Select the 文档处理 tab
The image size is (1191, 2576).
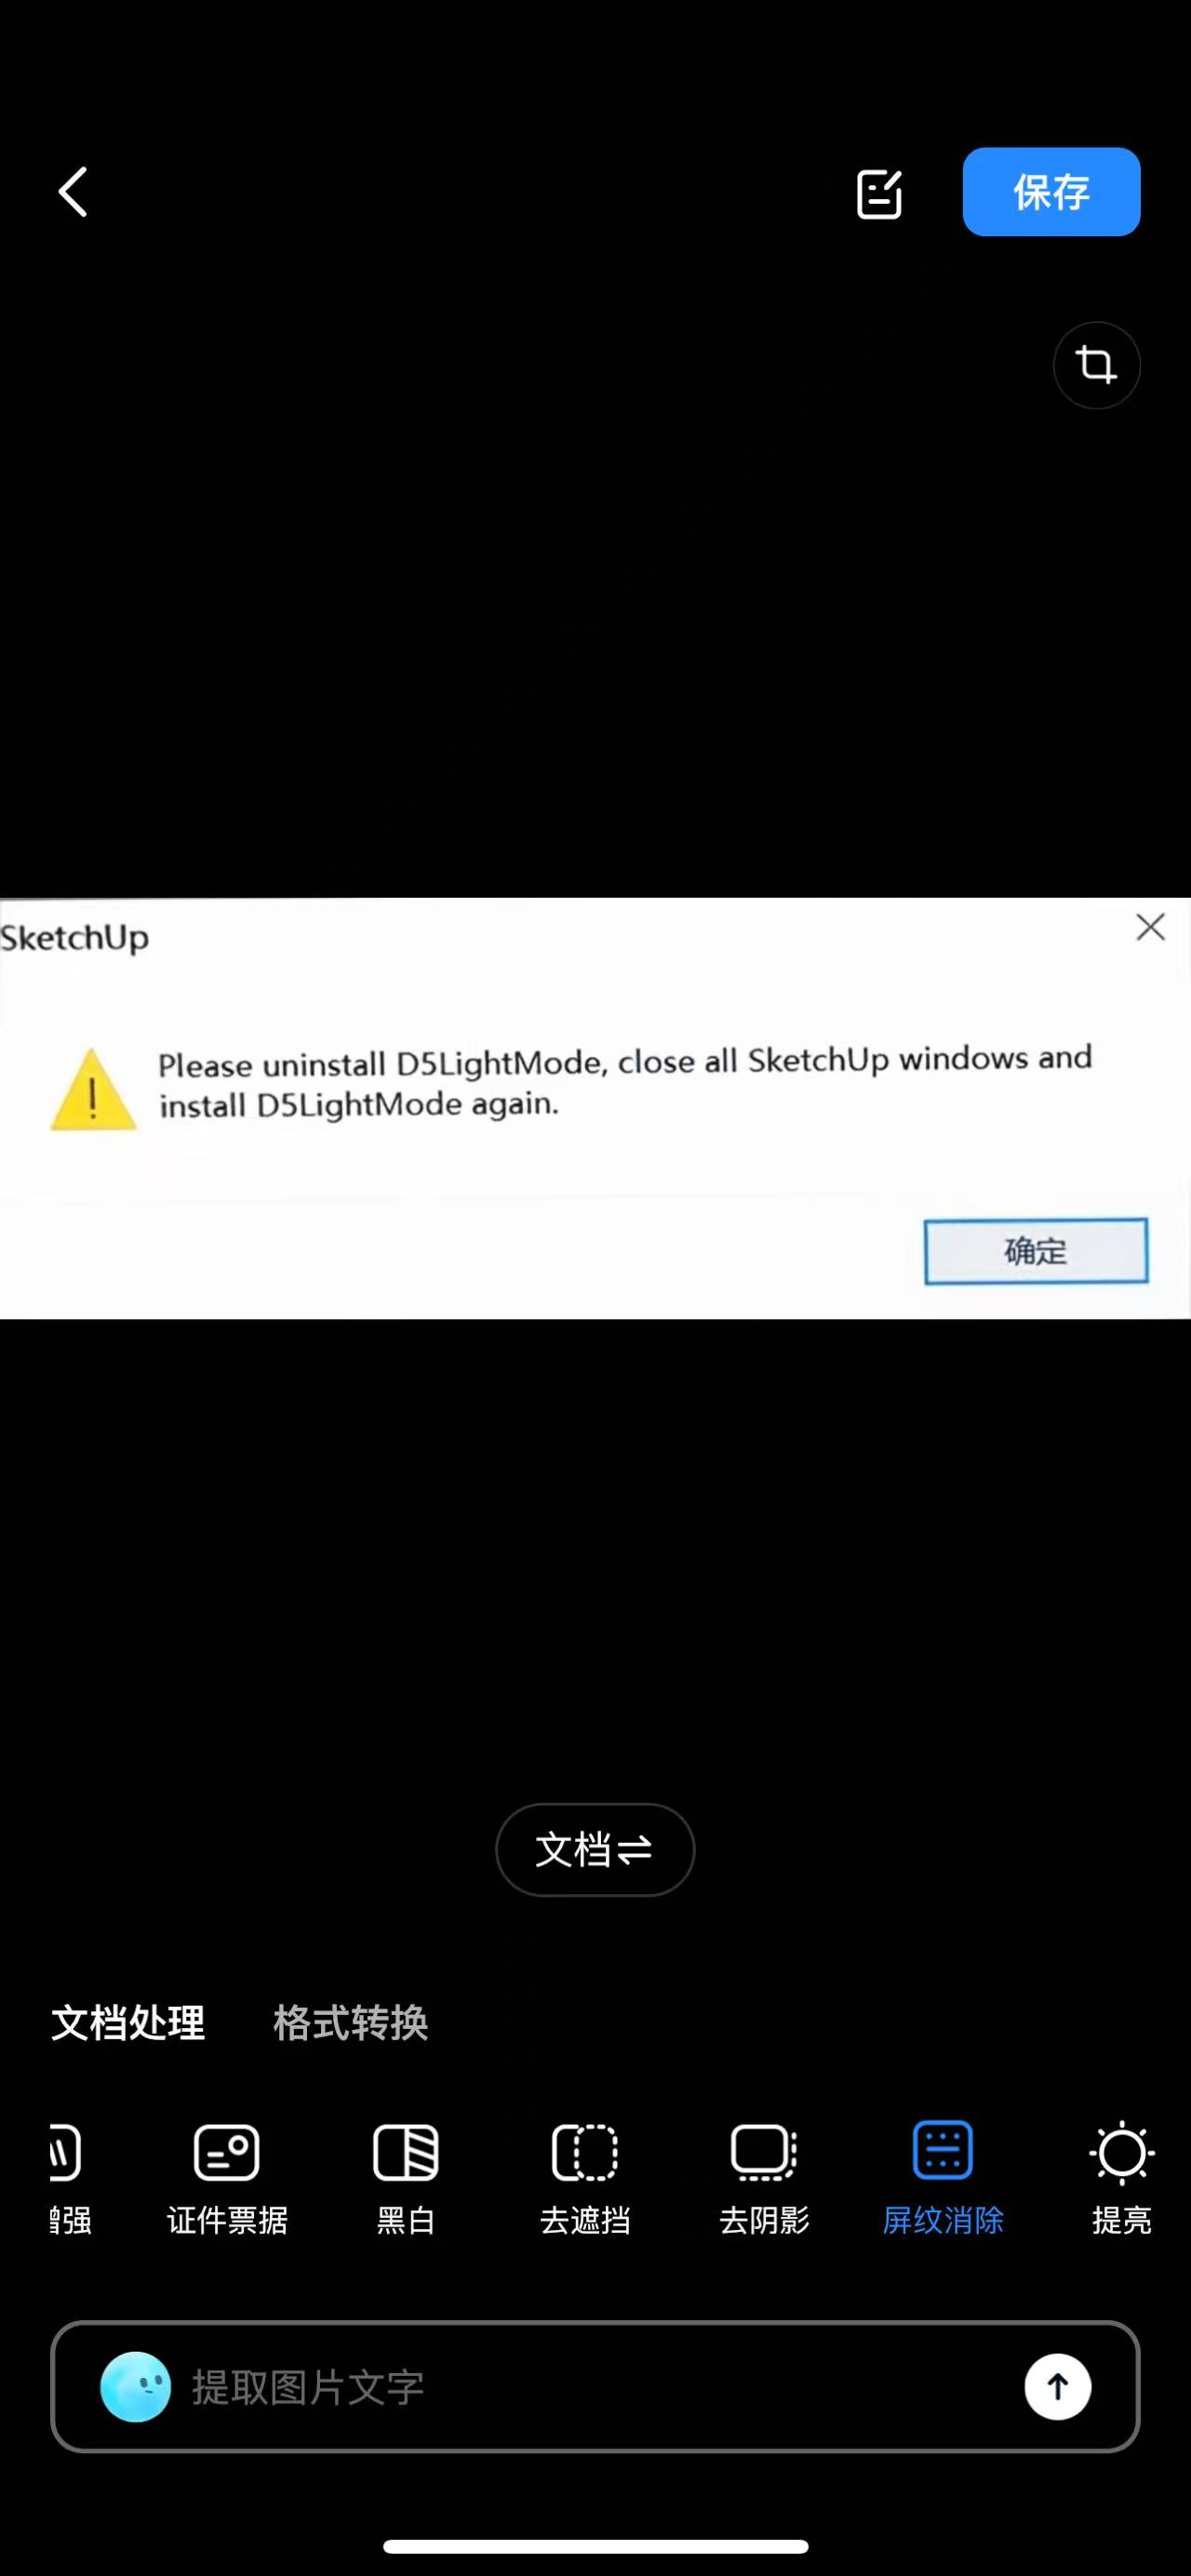(128, 2023)
